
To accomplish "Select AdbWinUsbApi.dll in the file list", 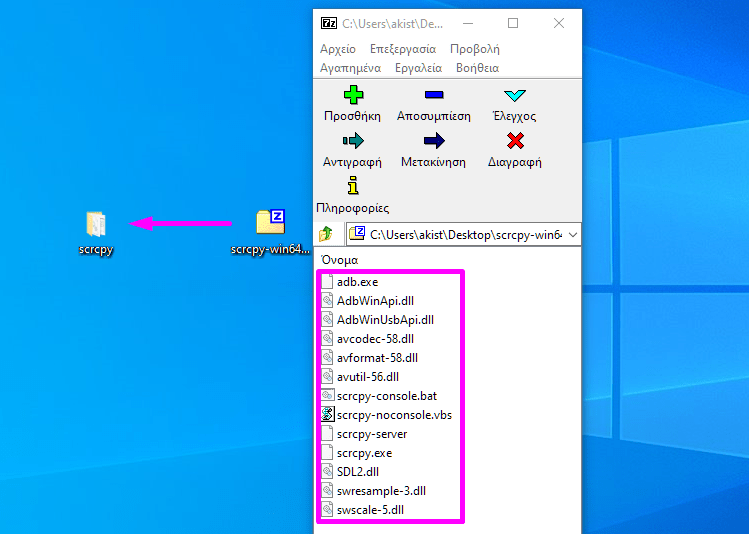I will pos(385,320).
